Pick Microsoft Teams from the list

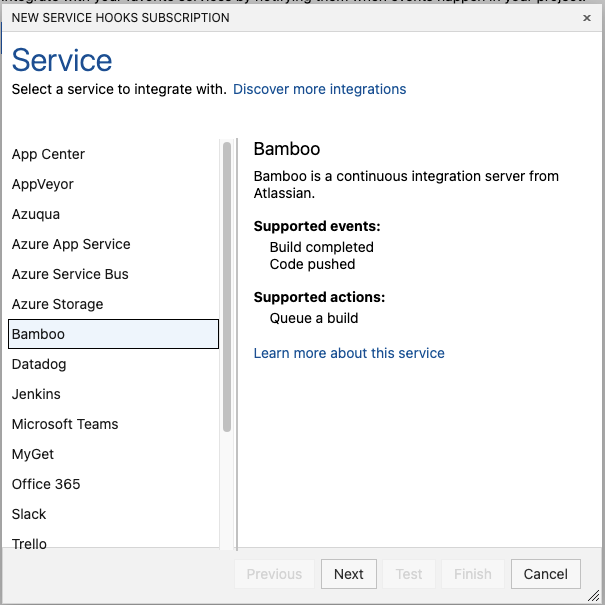[x=65, y=424]
